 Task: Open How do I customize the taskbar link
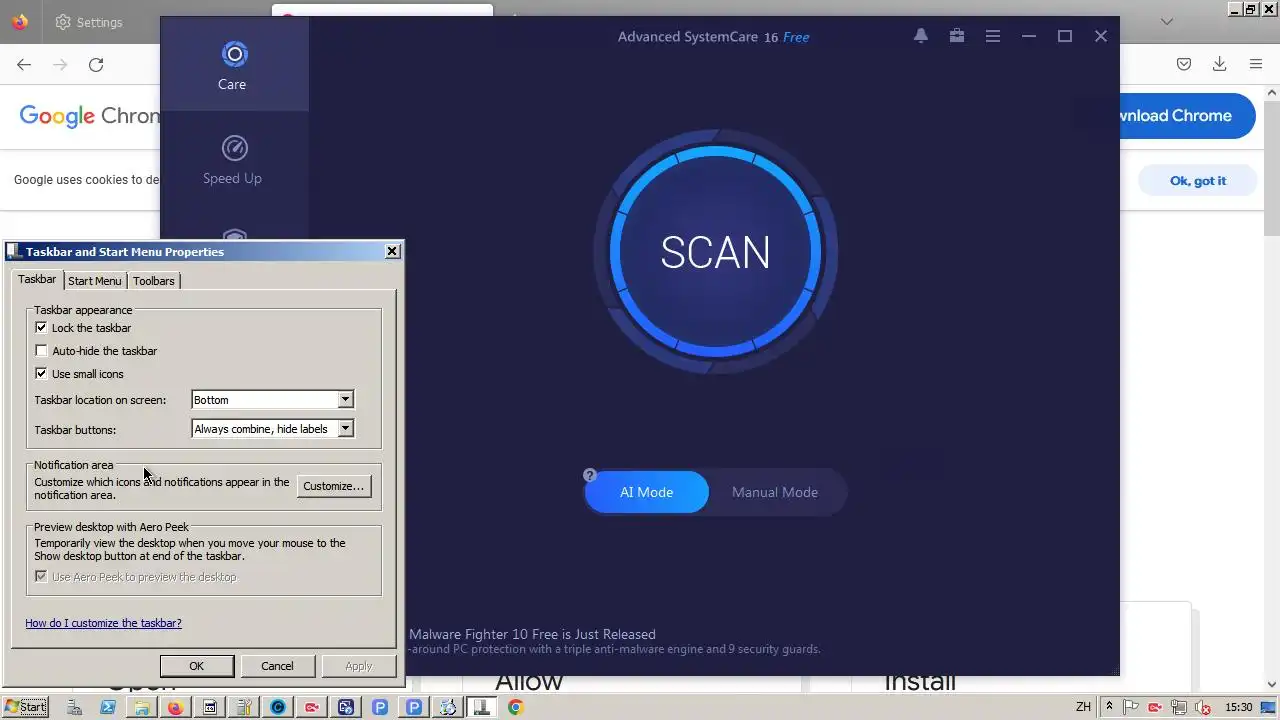click(103, 623)
